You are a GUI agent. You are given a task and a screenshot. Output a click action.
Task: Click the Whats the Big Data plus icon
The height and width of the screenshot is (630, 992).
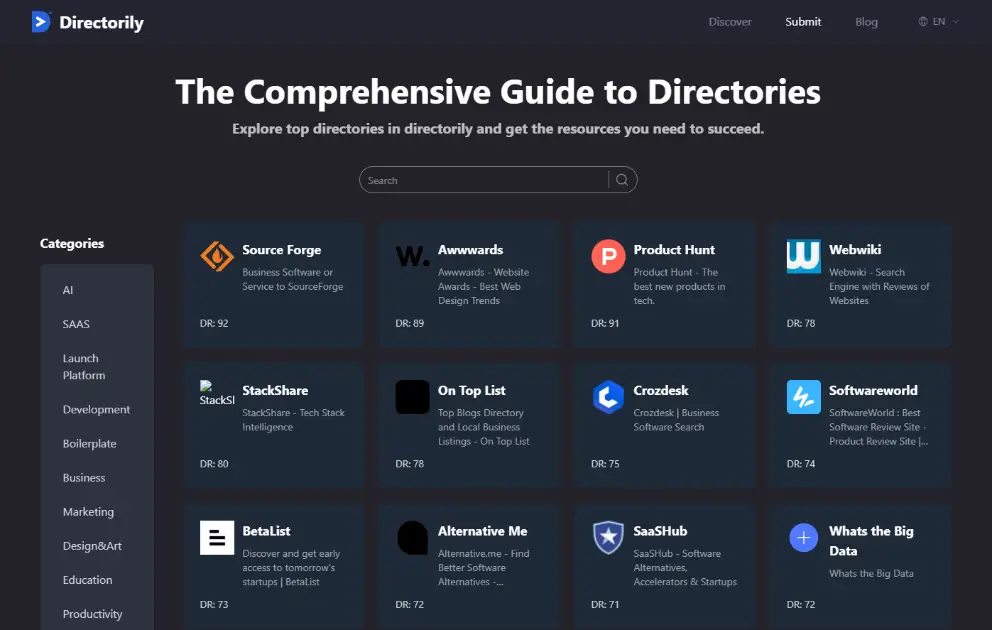coord(804,537)
